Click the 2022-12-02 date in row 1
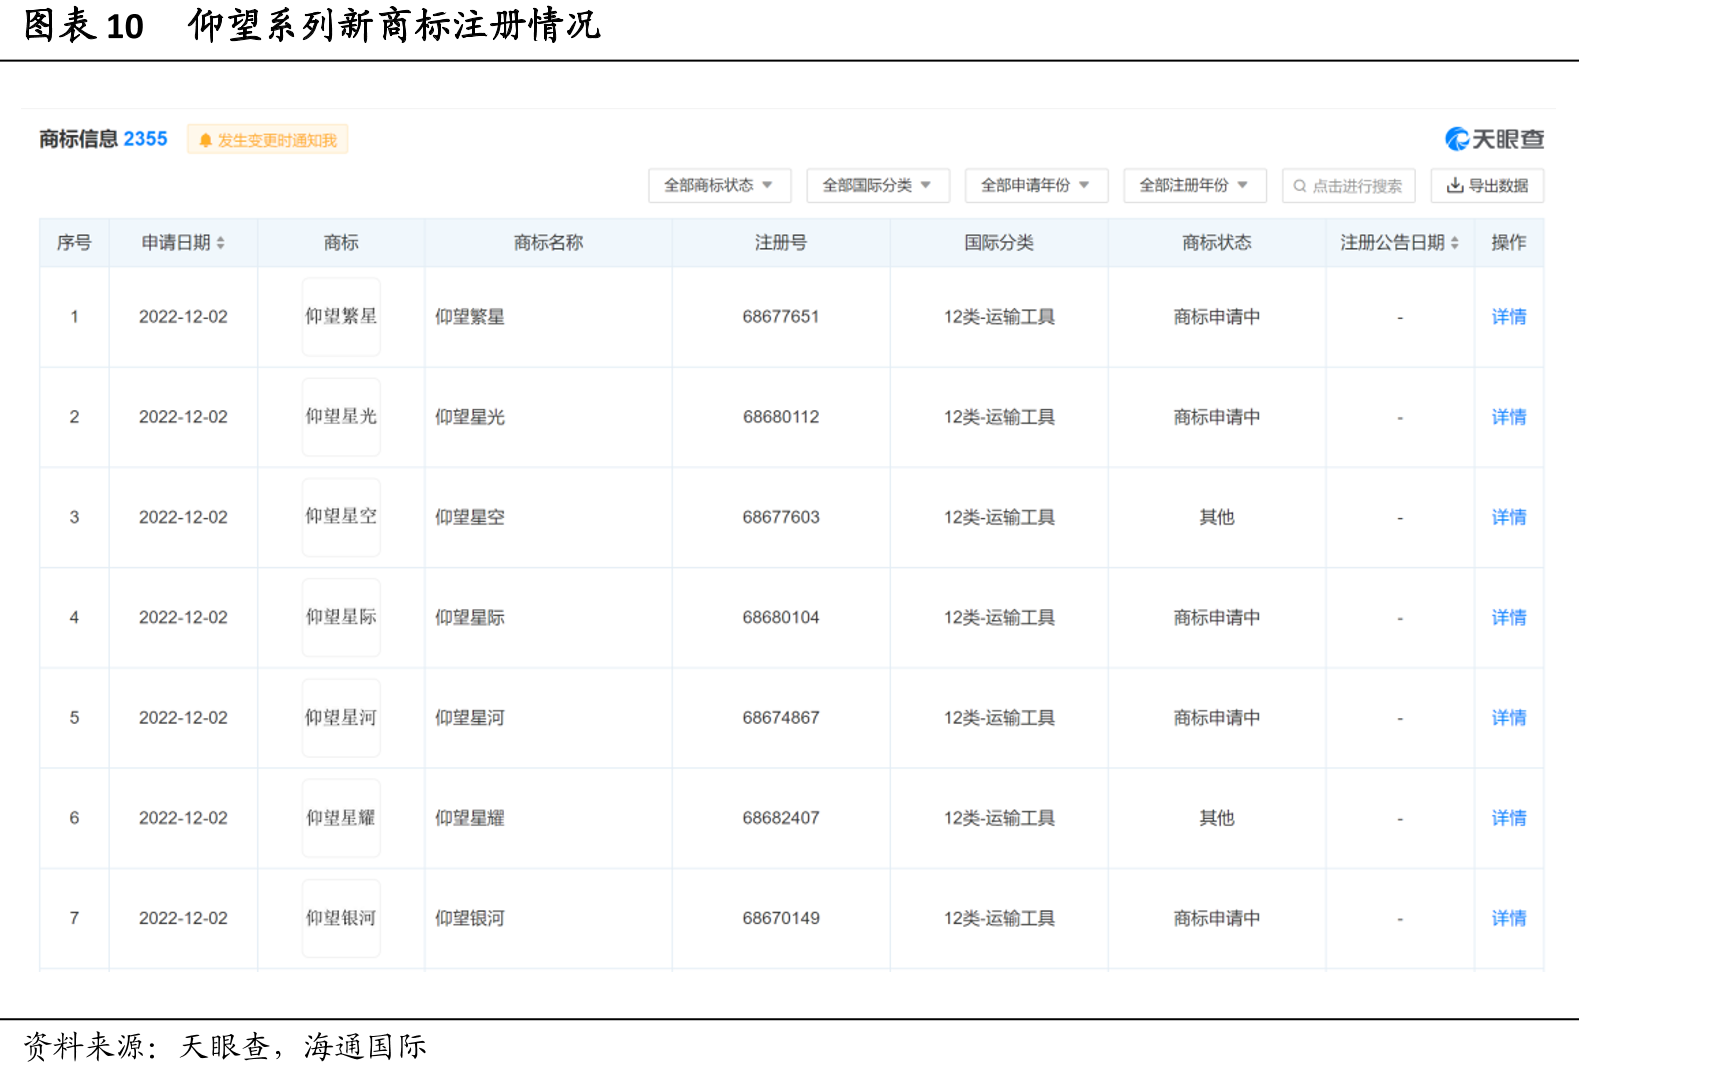 point(183,317)
